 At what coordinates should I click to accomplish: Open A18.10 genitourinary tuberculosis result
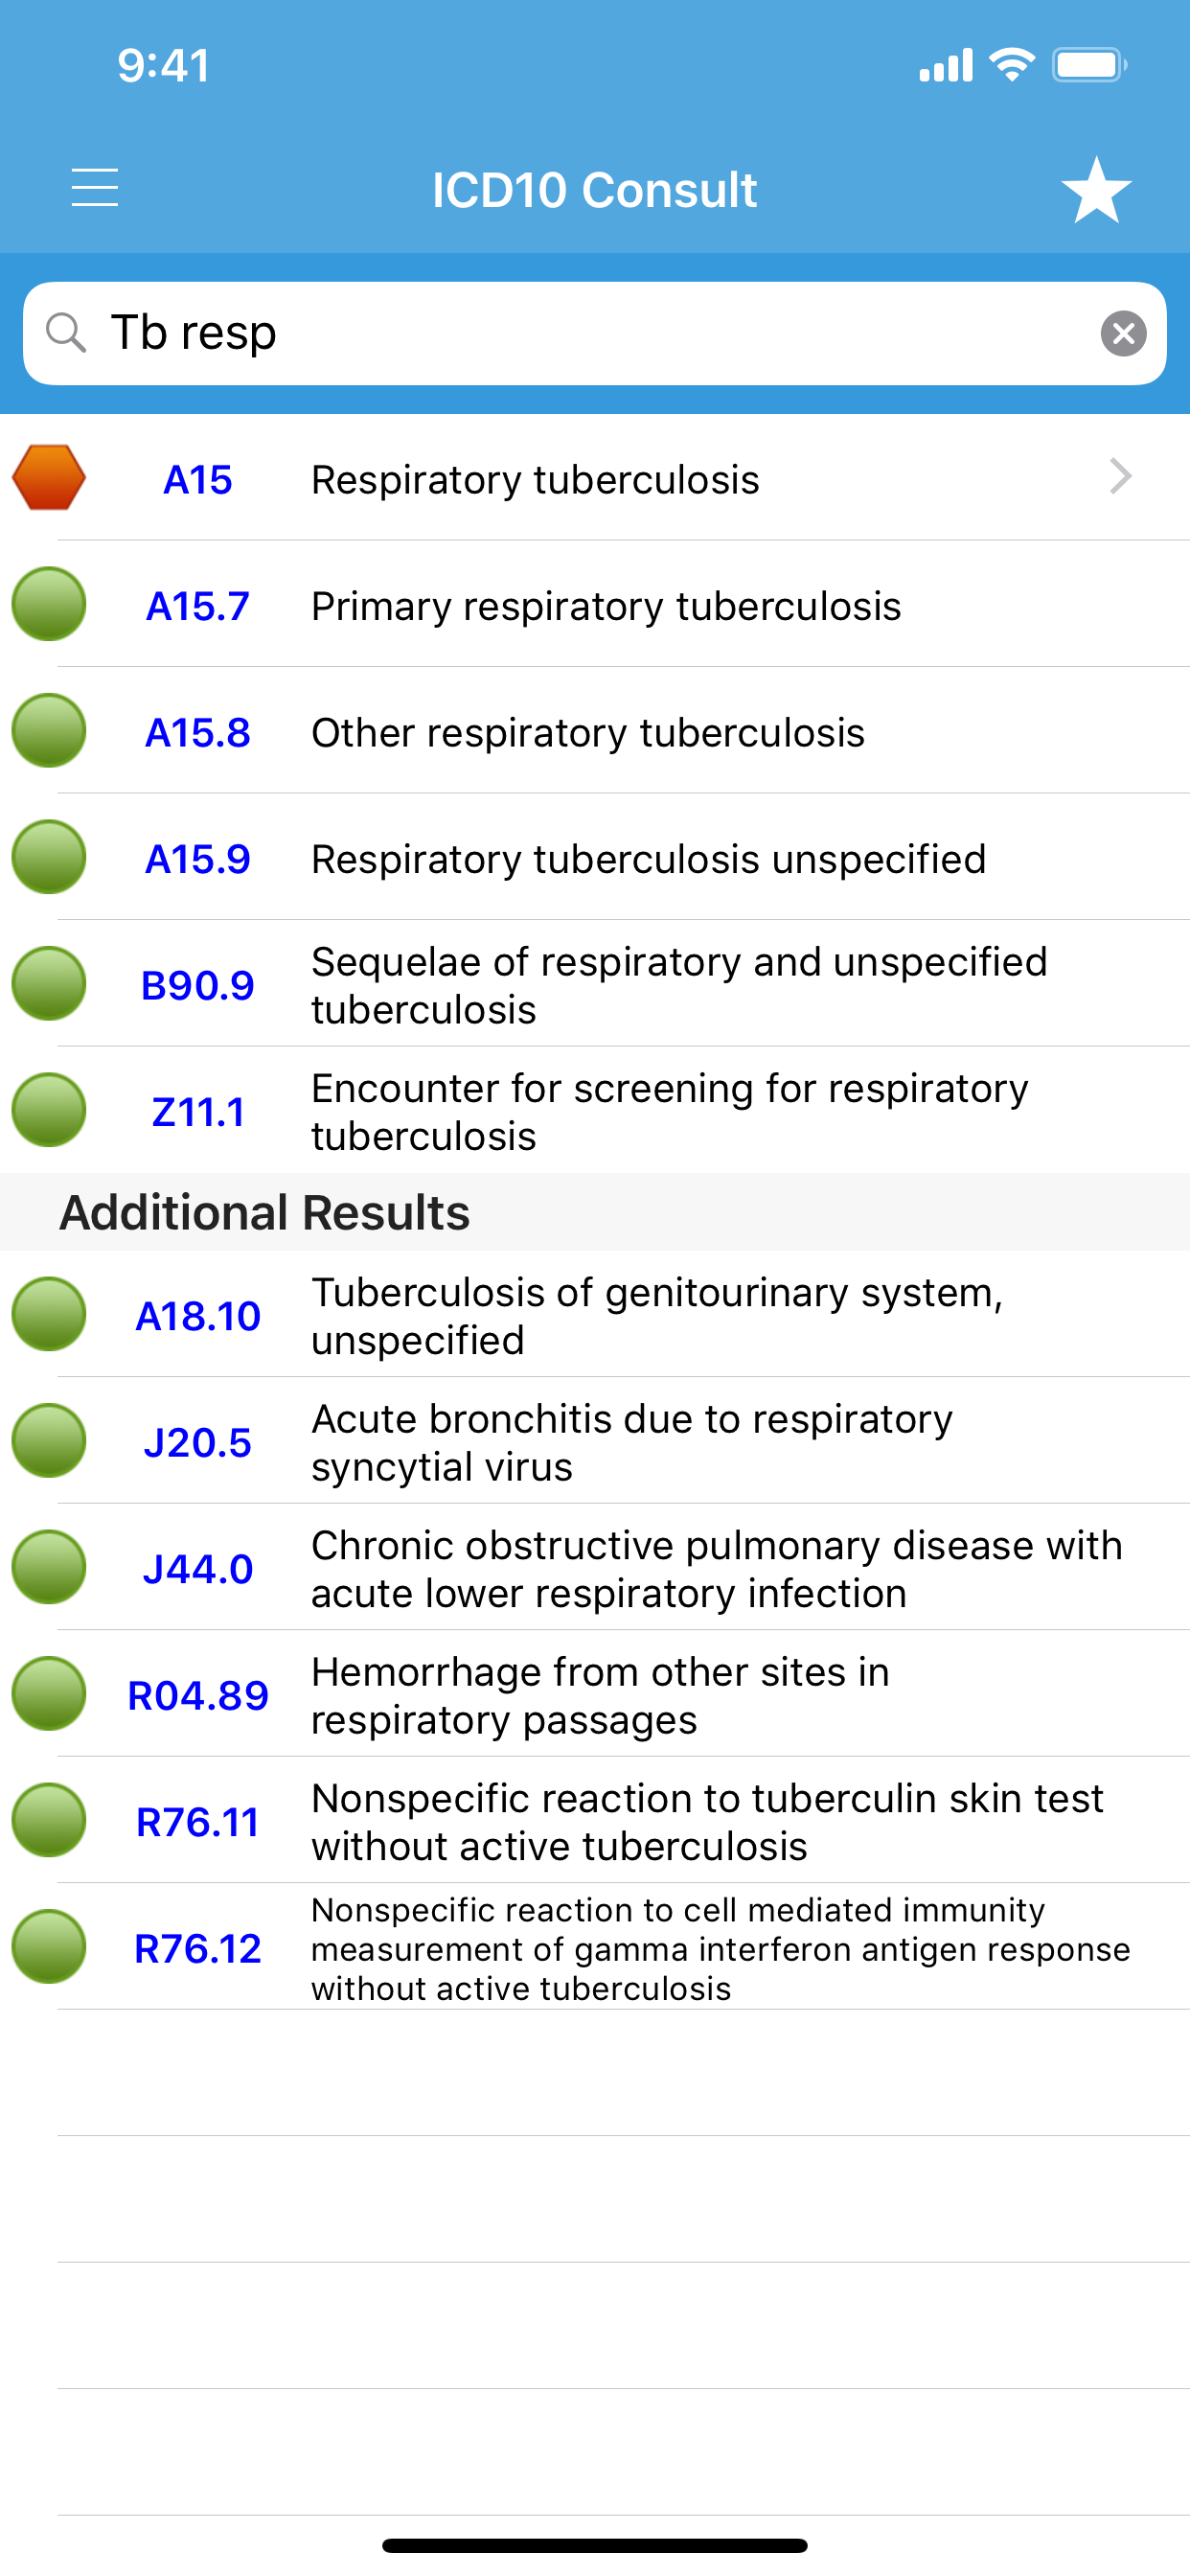595,1315
